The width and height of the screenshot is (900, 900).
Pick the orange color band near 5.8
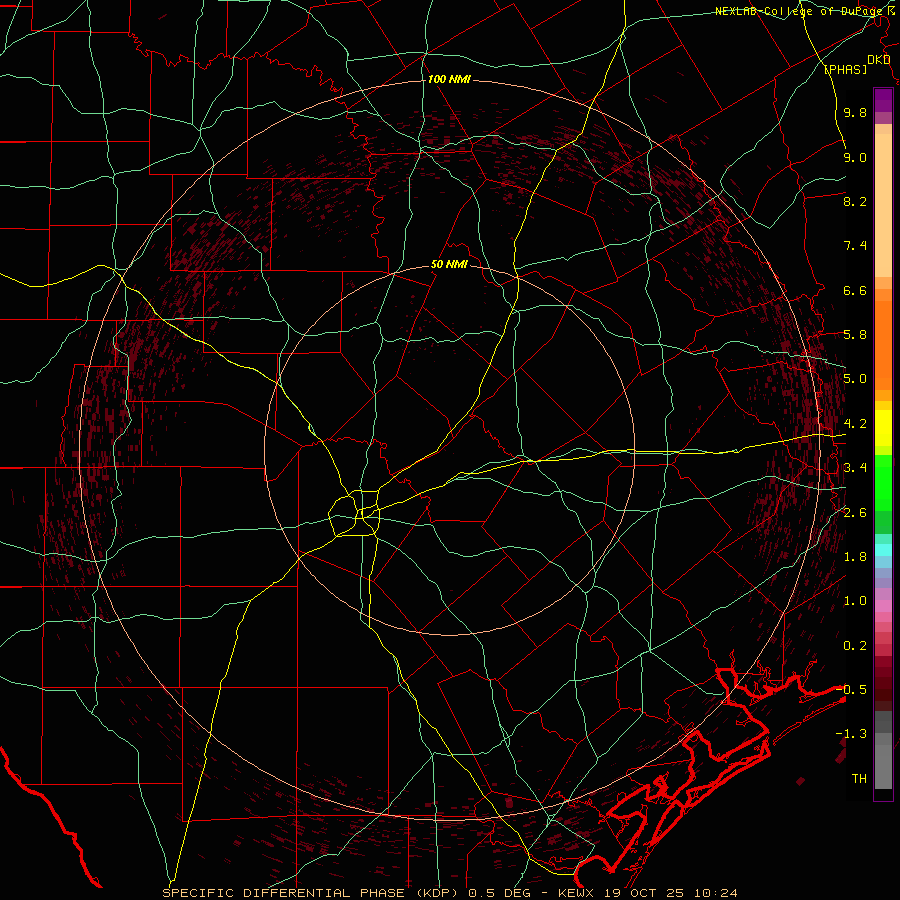883,335
